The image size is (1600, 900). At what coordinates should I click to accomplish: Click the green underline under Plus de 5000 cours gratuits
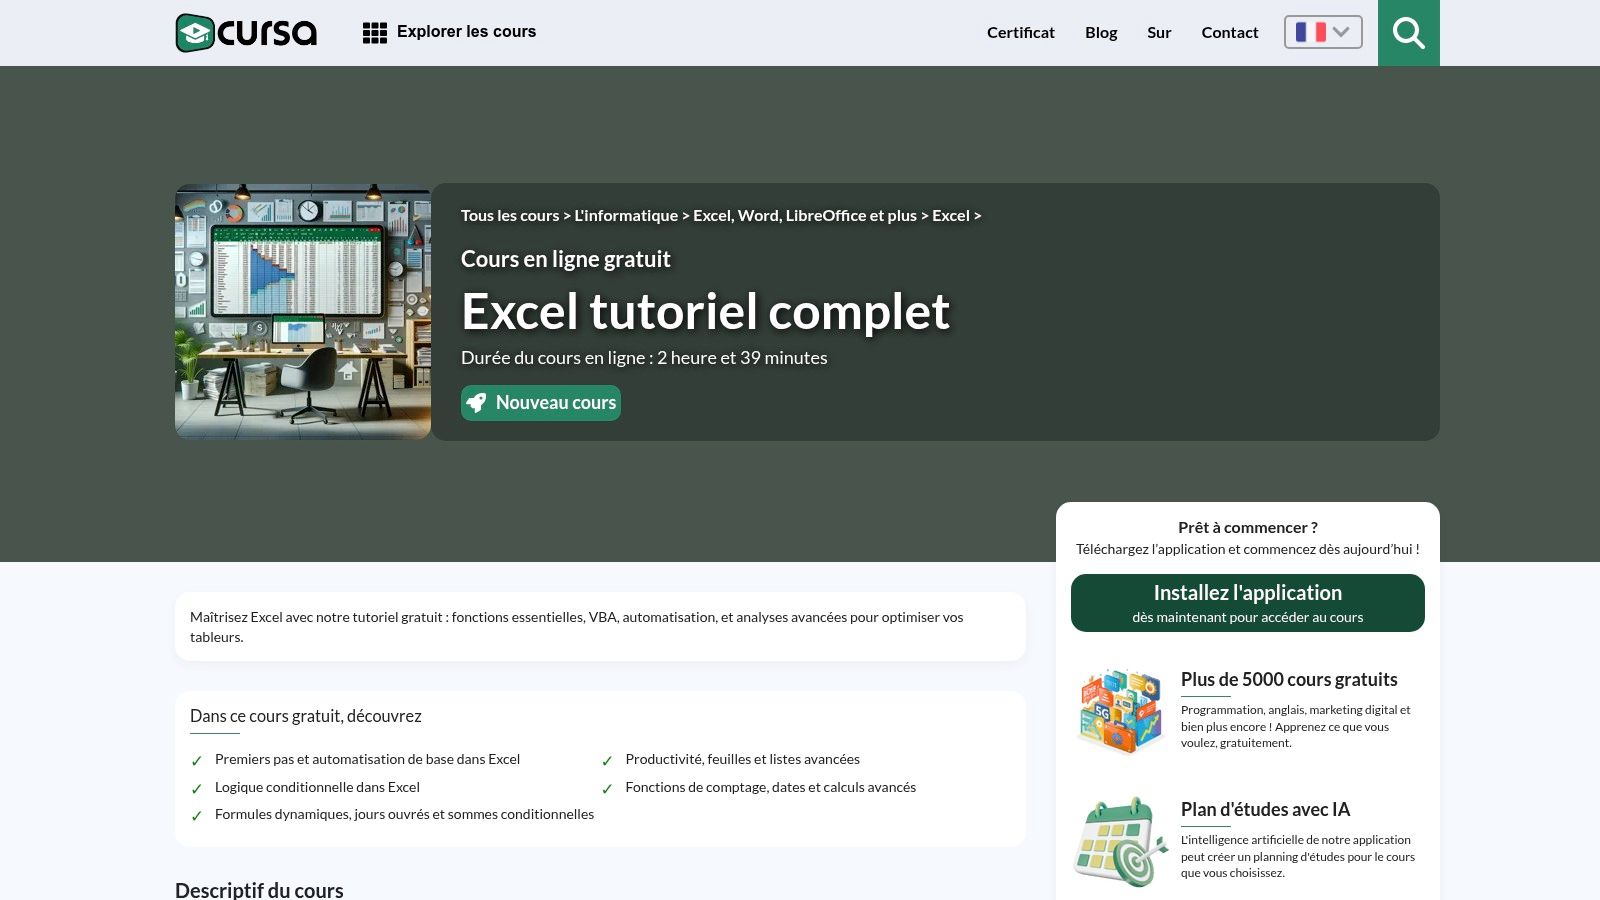[1205, 695]
